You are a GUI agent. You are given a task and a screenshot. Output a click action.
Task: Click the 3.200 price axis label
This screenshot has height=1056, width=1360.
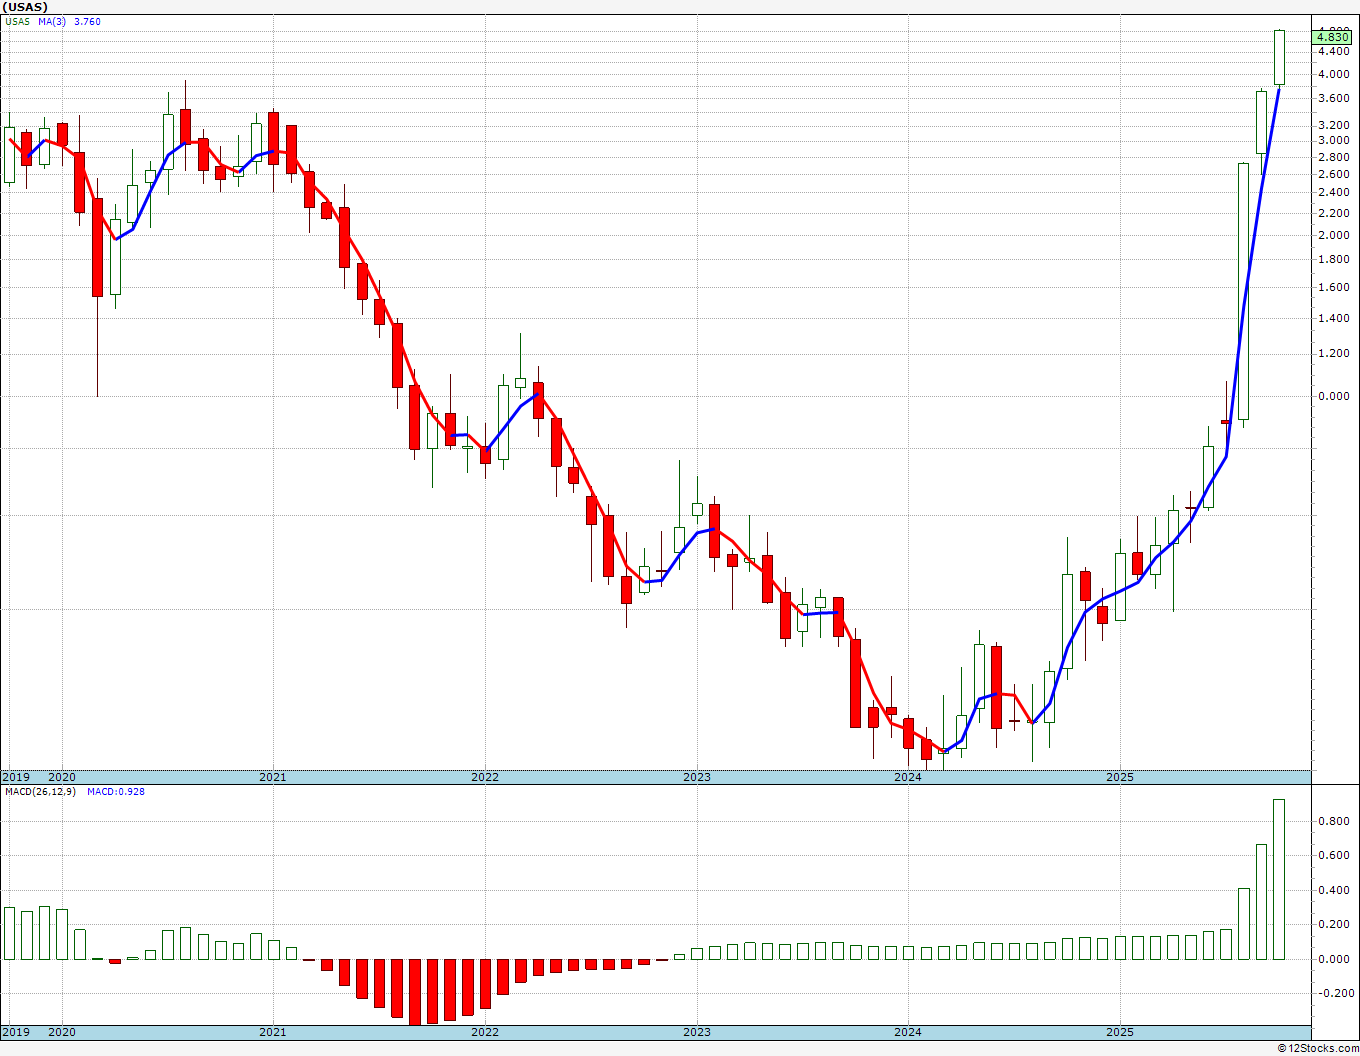pyautogui.click(x=1333, y=126)
